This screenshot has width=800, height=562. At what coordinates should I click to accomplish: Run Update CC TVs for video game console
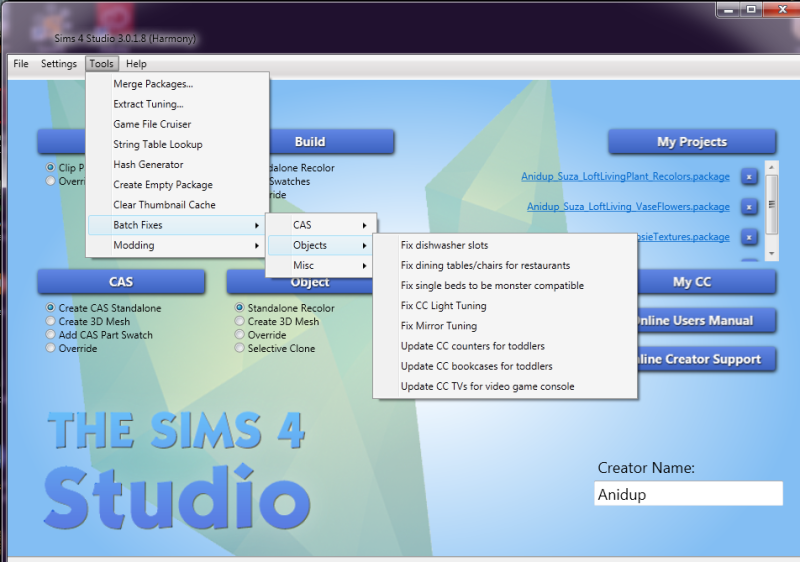pyautogui.click(x=505, y=387)
